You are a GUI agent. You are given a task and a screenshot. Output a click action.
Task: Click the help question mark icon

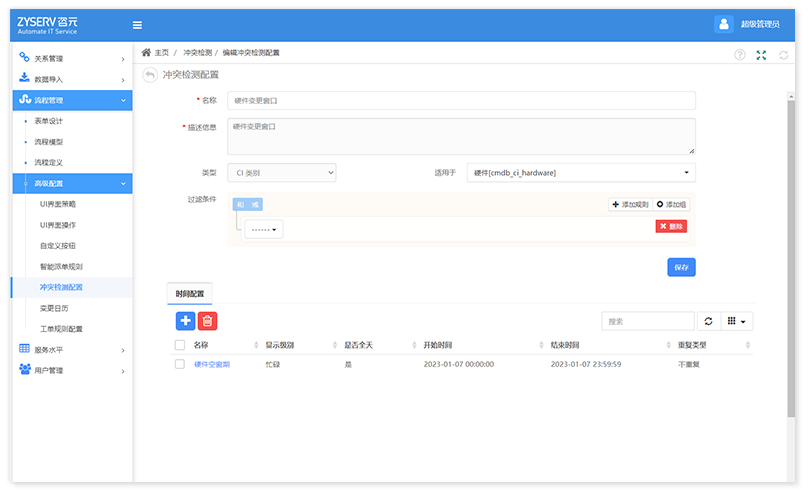pyautogui.click(x=740, y=55)
